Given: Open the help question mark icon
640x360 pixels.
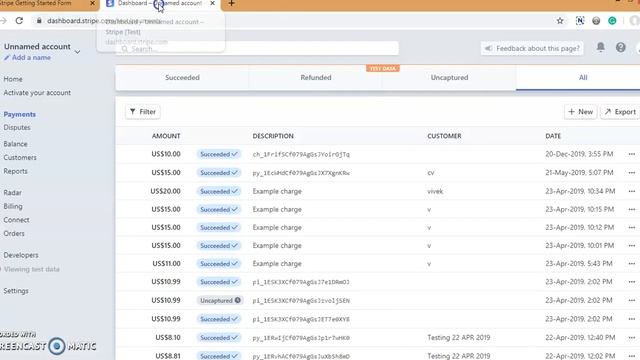Looking at the screenshot, I should point(620,48).
